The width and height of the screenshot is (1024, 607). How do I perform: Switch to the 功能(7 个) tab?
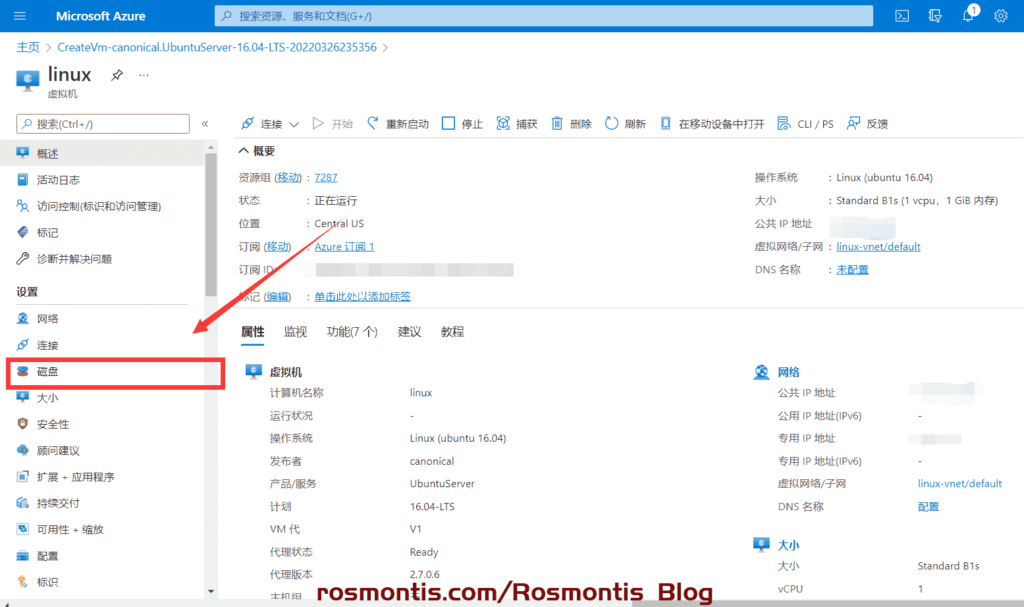coord(352,332)
